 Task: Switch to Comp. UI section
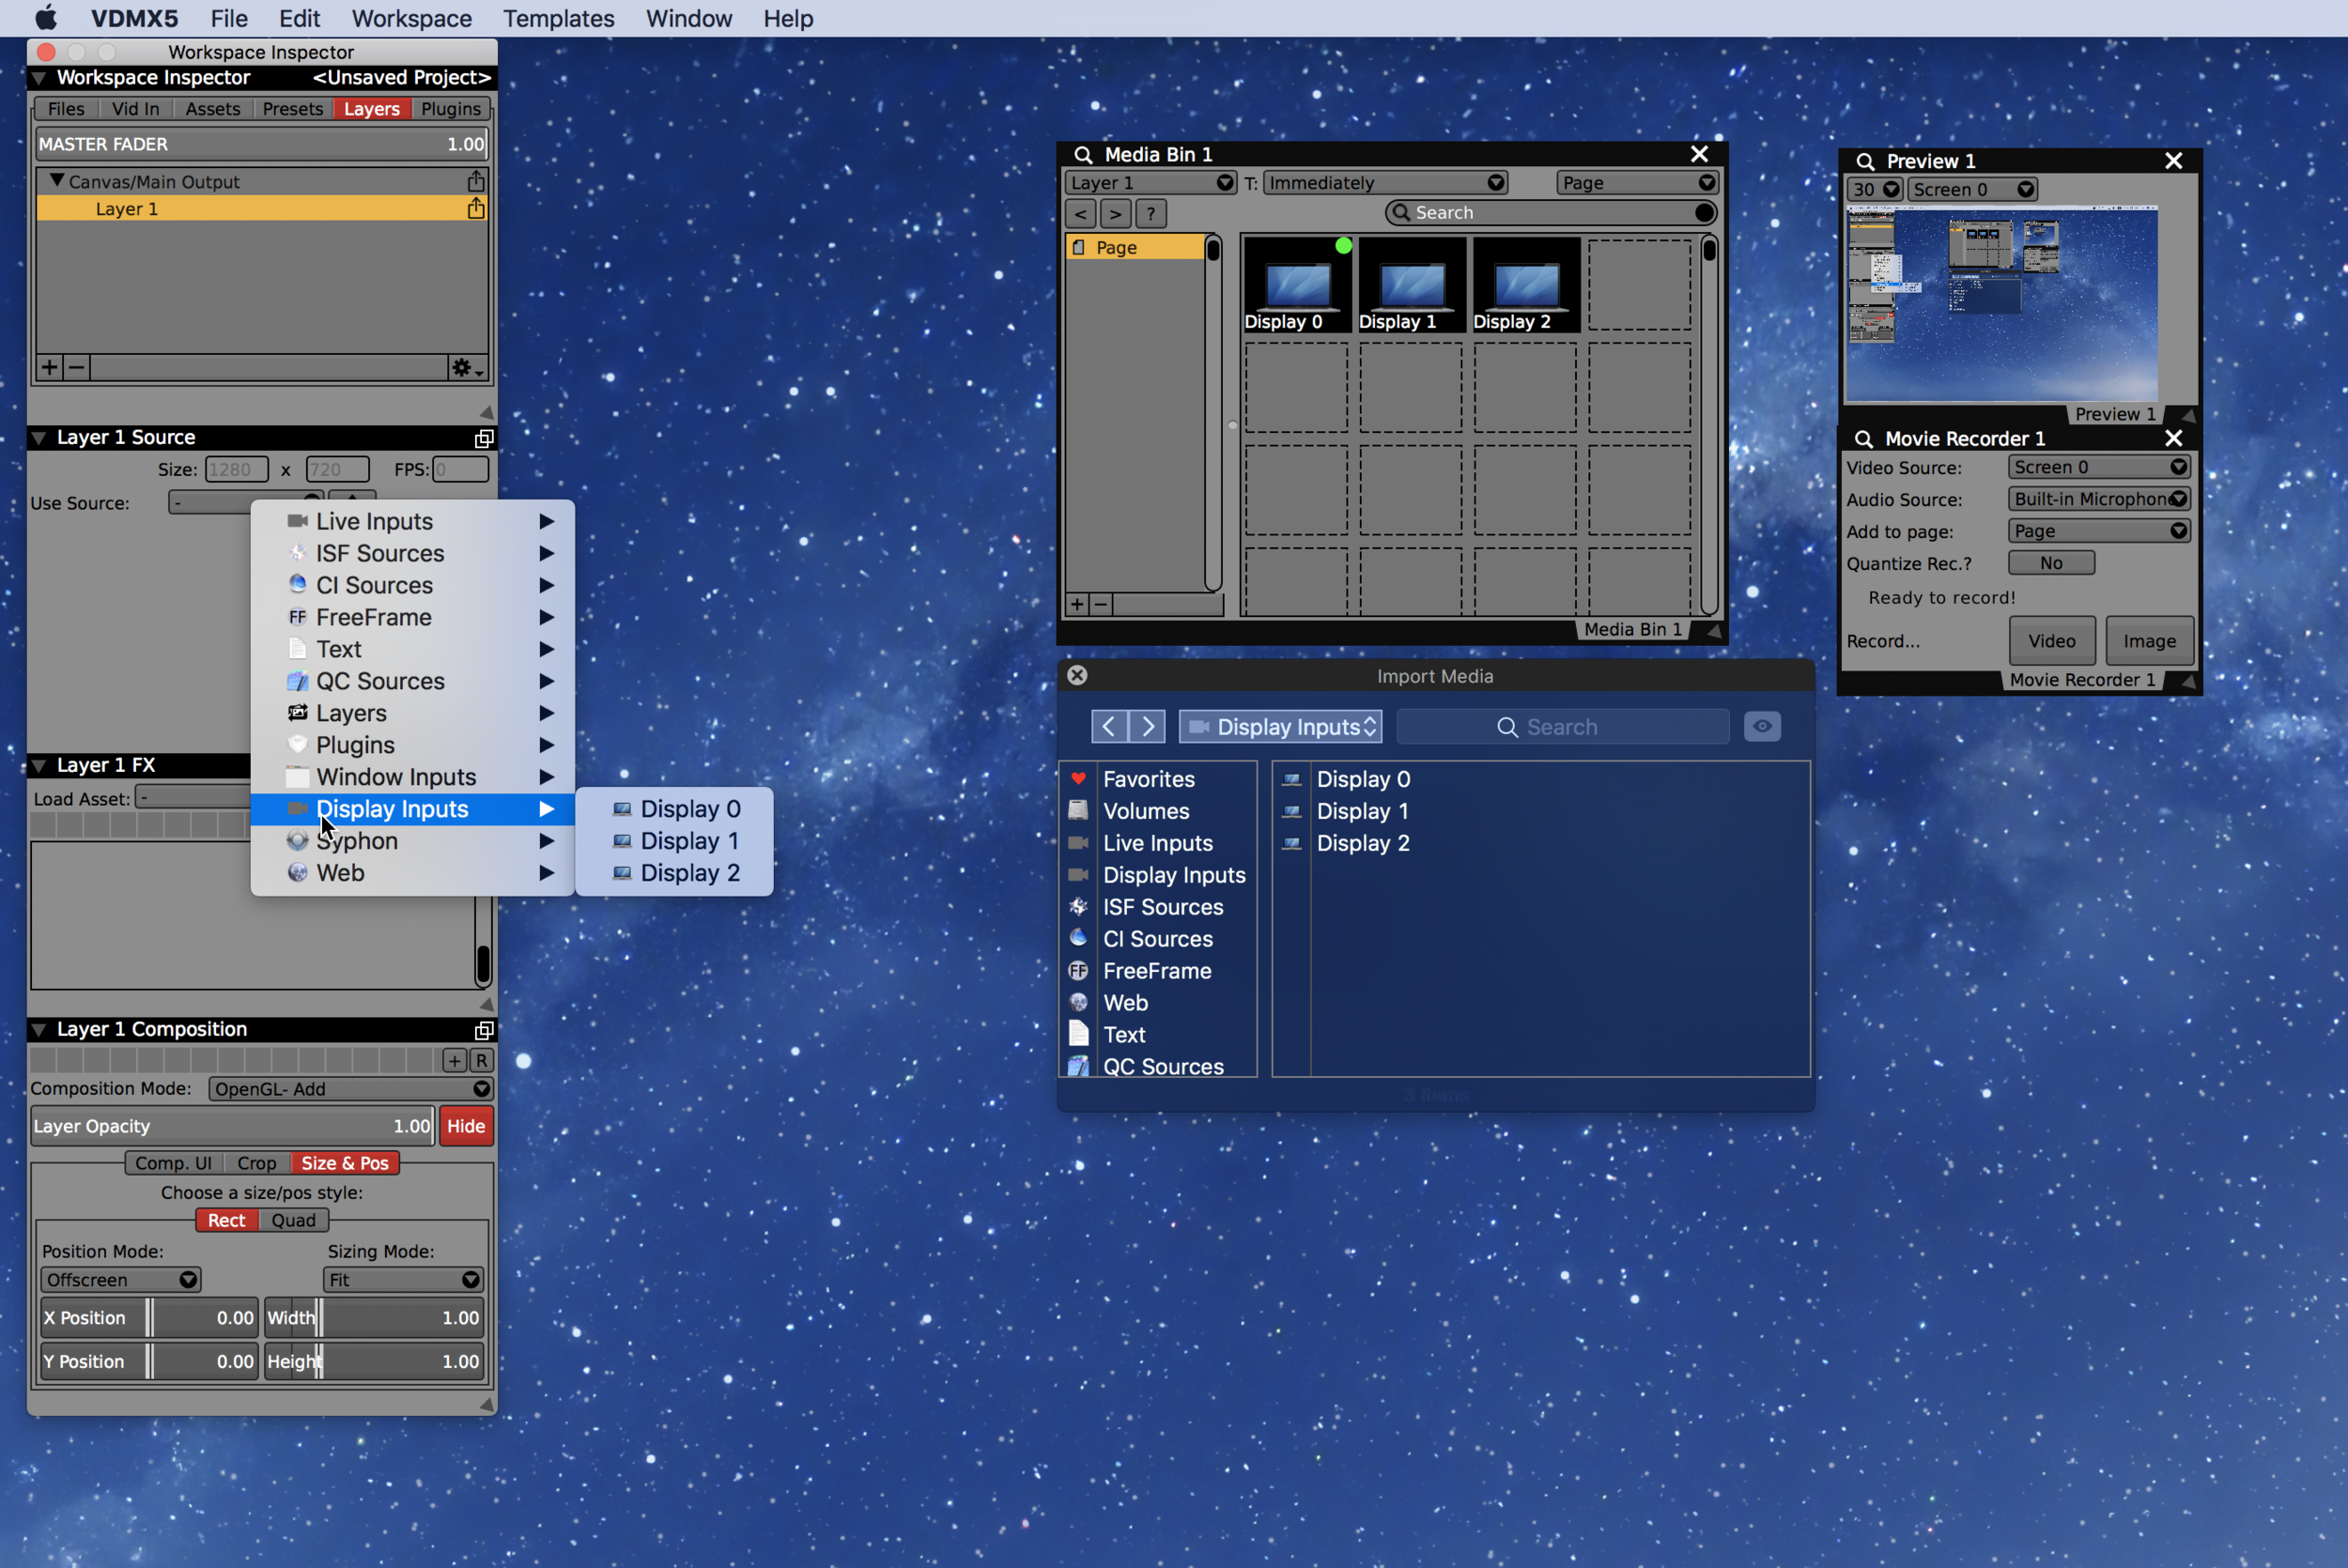[174, 1163]
